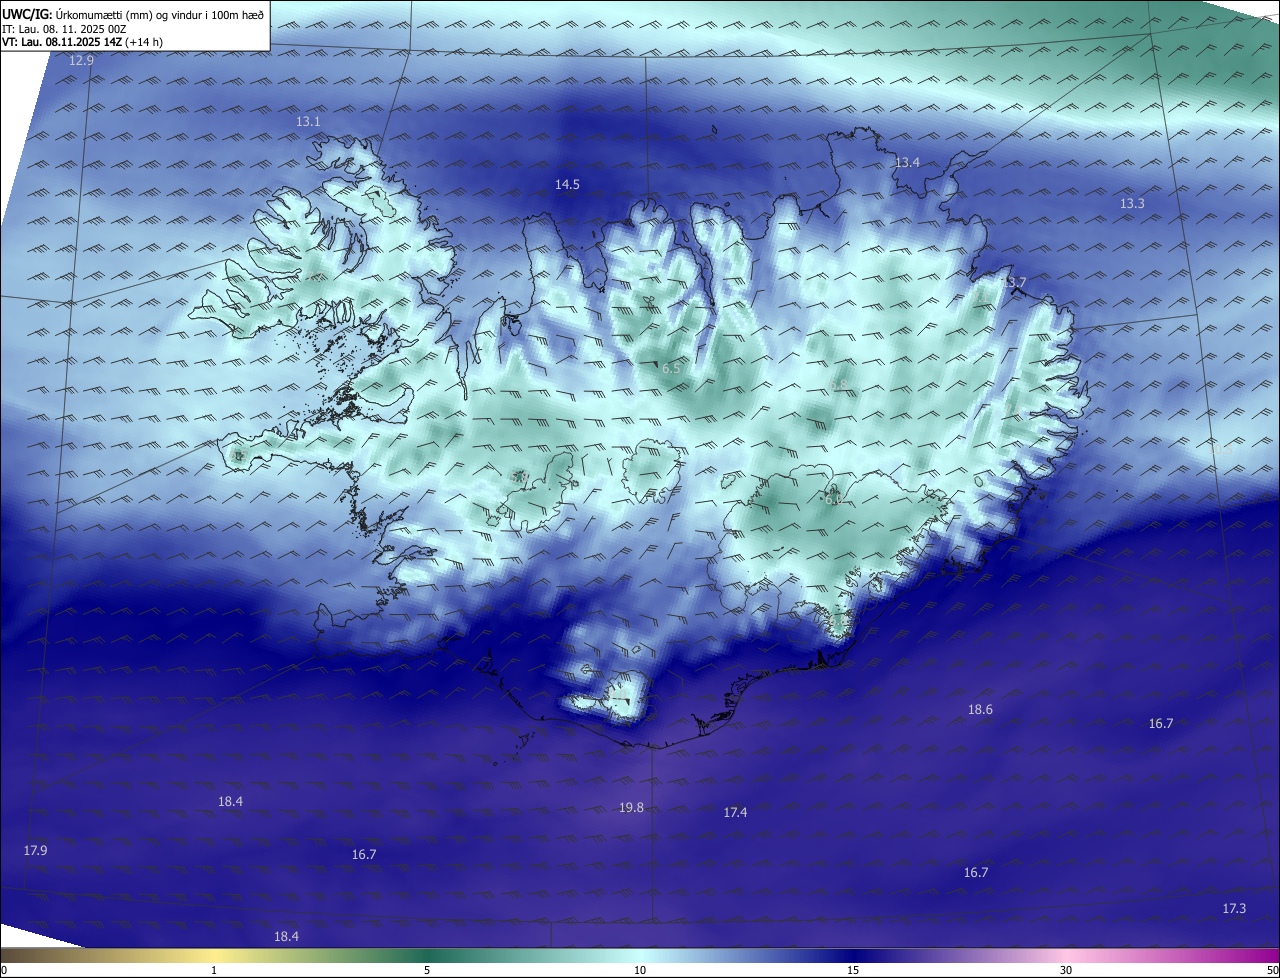This screenshot has height=978, width=1280.
Task: Click the 17.3 value label
Action: coord(1234,908)
